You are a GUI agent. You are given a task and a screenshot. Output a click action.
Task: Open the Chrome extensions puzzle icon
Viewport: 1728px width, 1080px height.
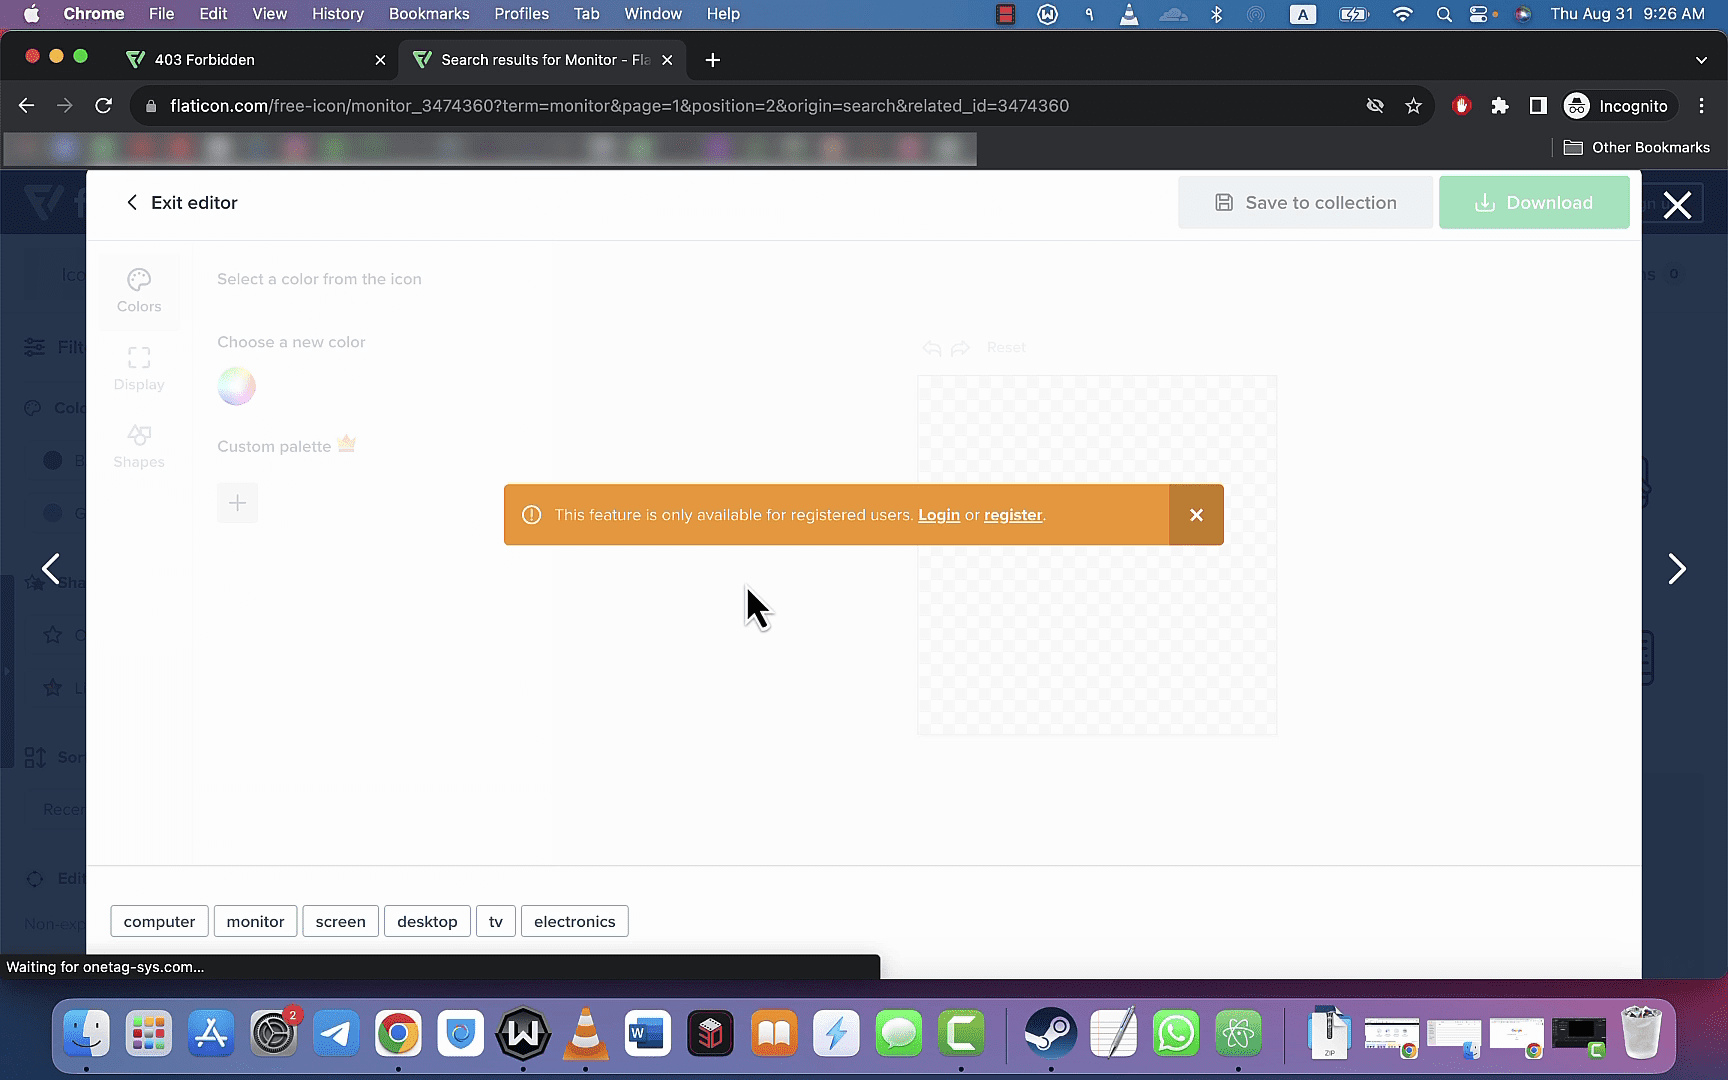(x=1499, y=106)
